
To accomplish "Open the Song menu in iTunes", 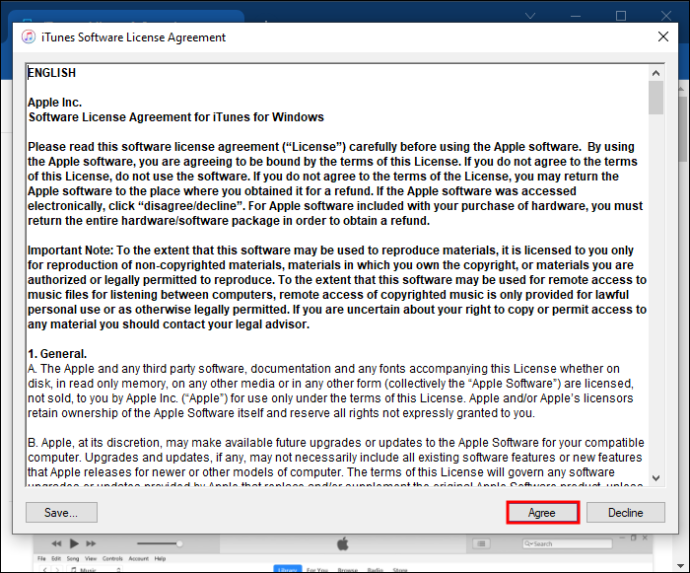I will pos(73,558).
